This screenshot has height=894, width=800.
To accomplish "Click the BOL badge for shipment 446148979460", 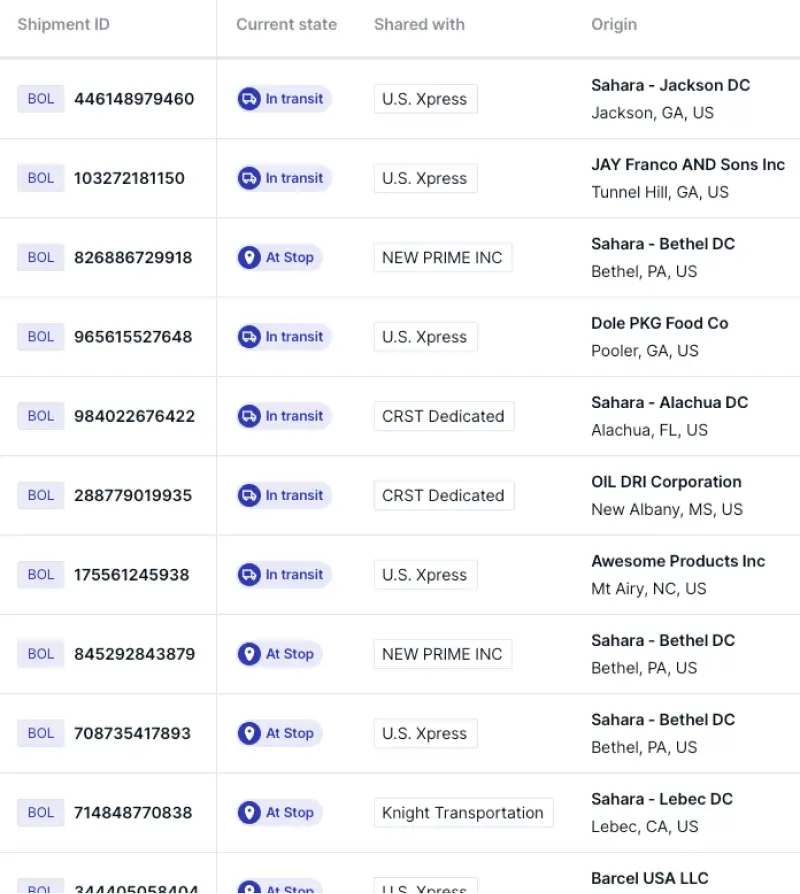I will [40, 99].
